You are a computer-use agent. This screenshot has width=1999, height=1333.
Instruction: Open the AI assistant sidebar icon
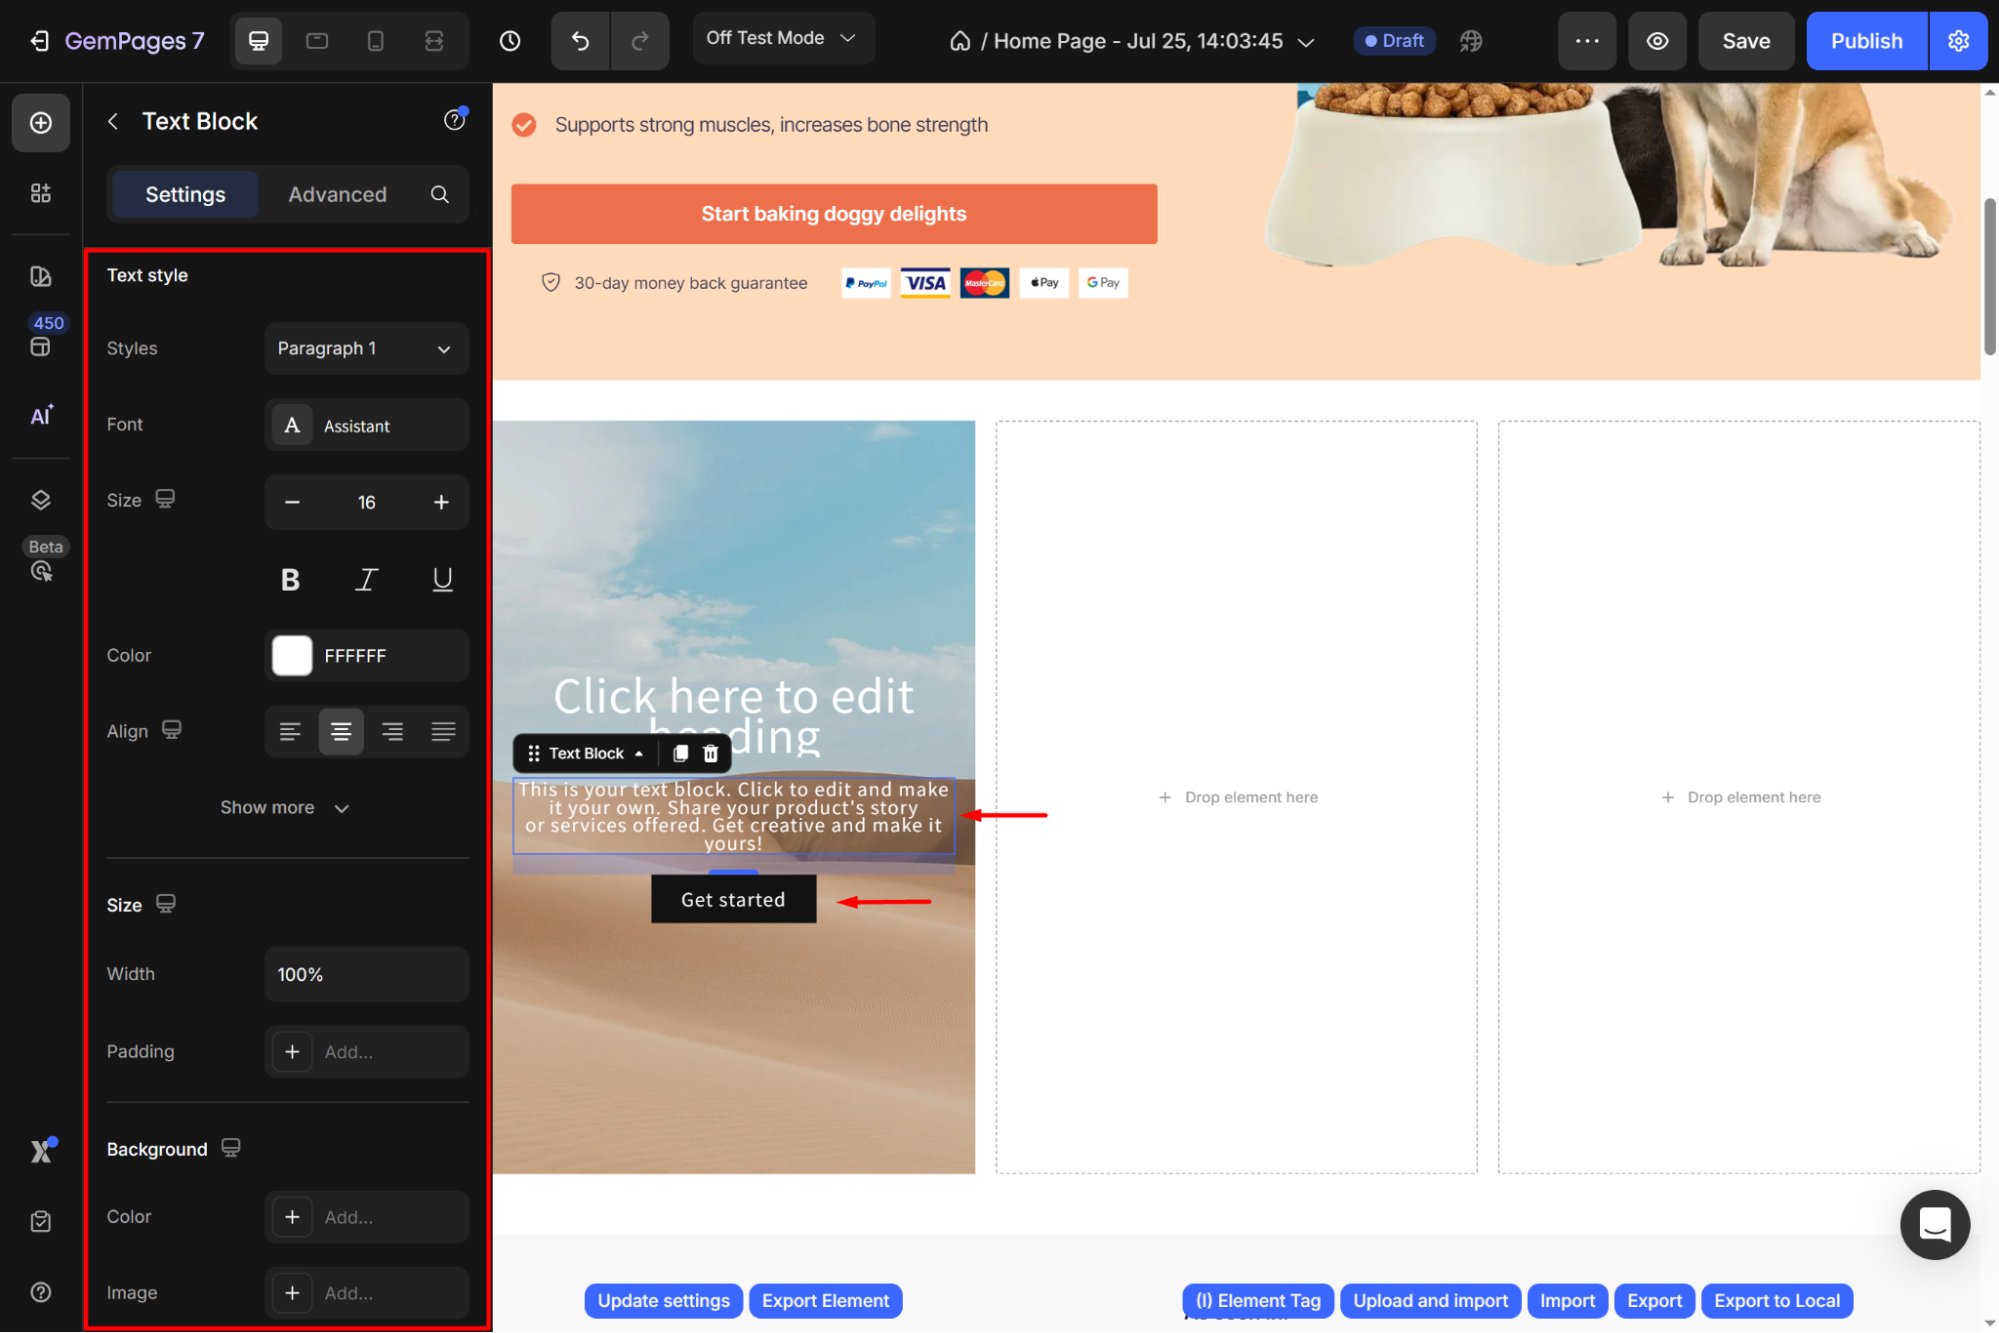[x=41, y=416]
